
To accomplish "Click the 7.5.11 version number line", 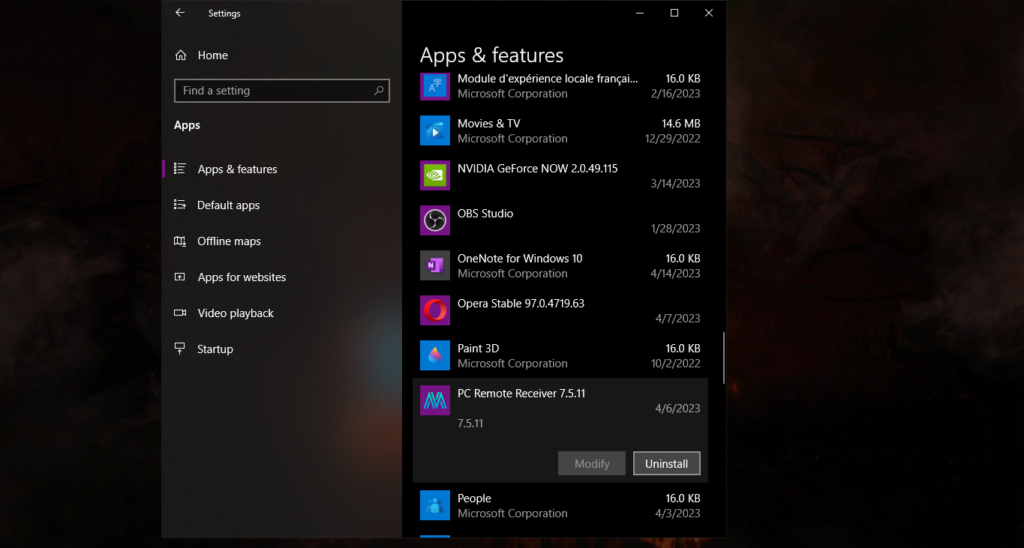I will (470, 423).
